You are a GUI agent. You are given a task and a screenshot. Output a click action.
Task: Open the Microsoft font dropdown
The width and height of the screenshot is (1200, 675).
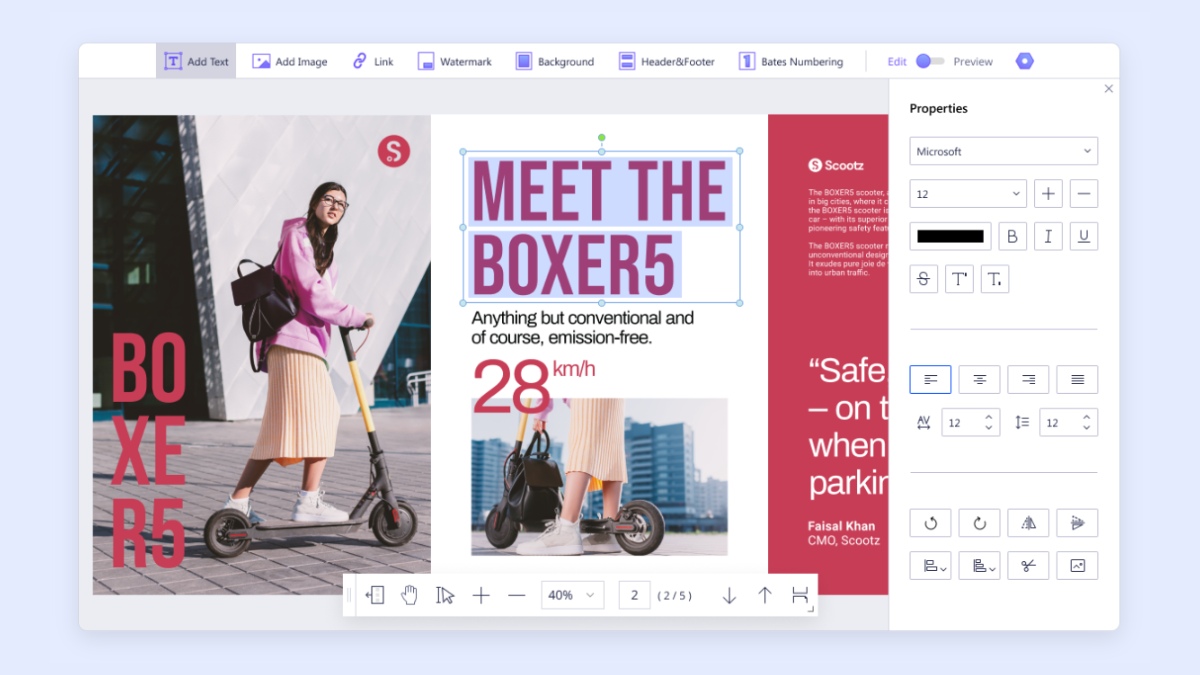pos(1003,151)
